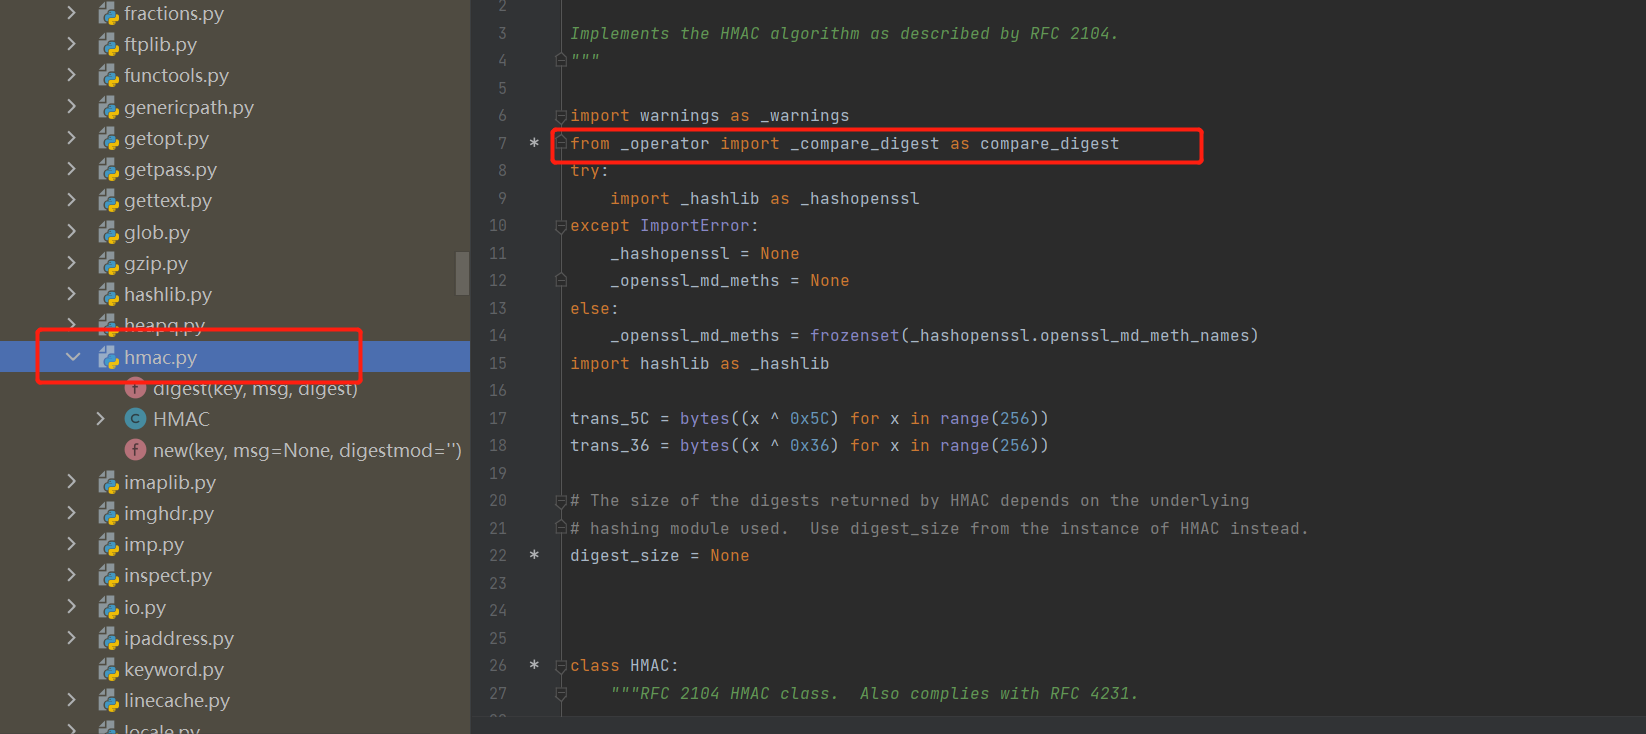Toggle fold marker on docstring end line 4
This screenshot has height=734, width=1646.
561,60
